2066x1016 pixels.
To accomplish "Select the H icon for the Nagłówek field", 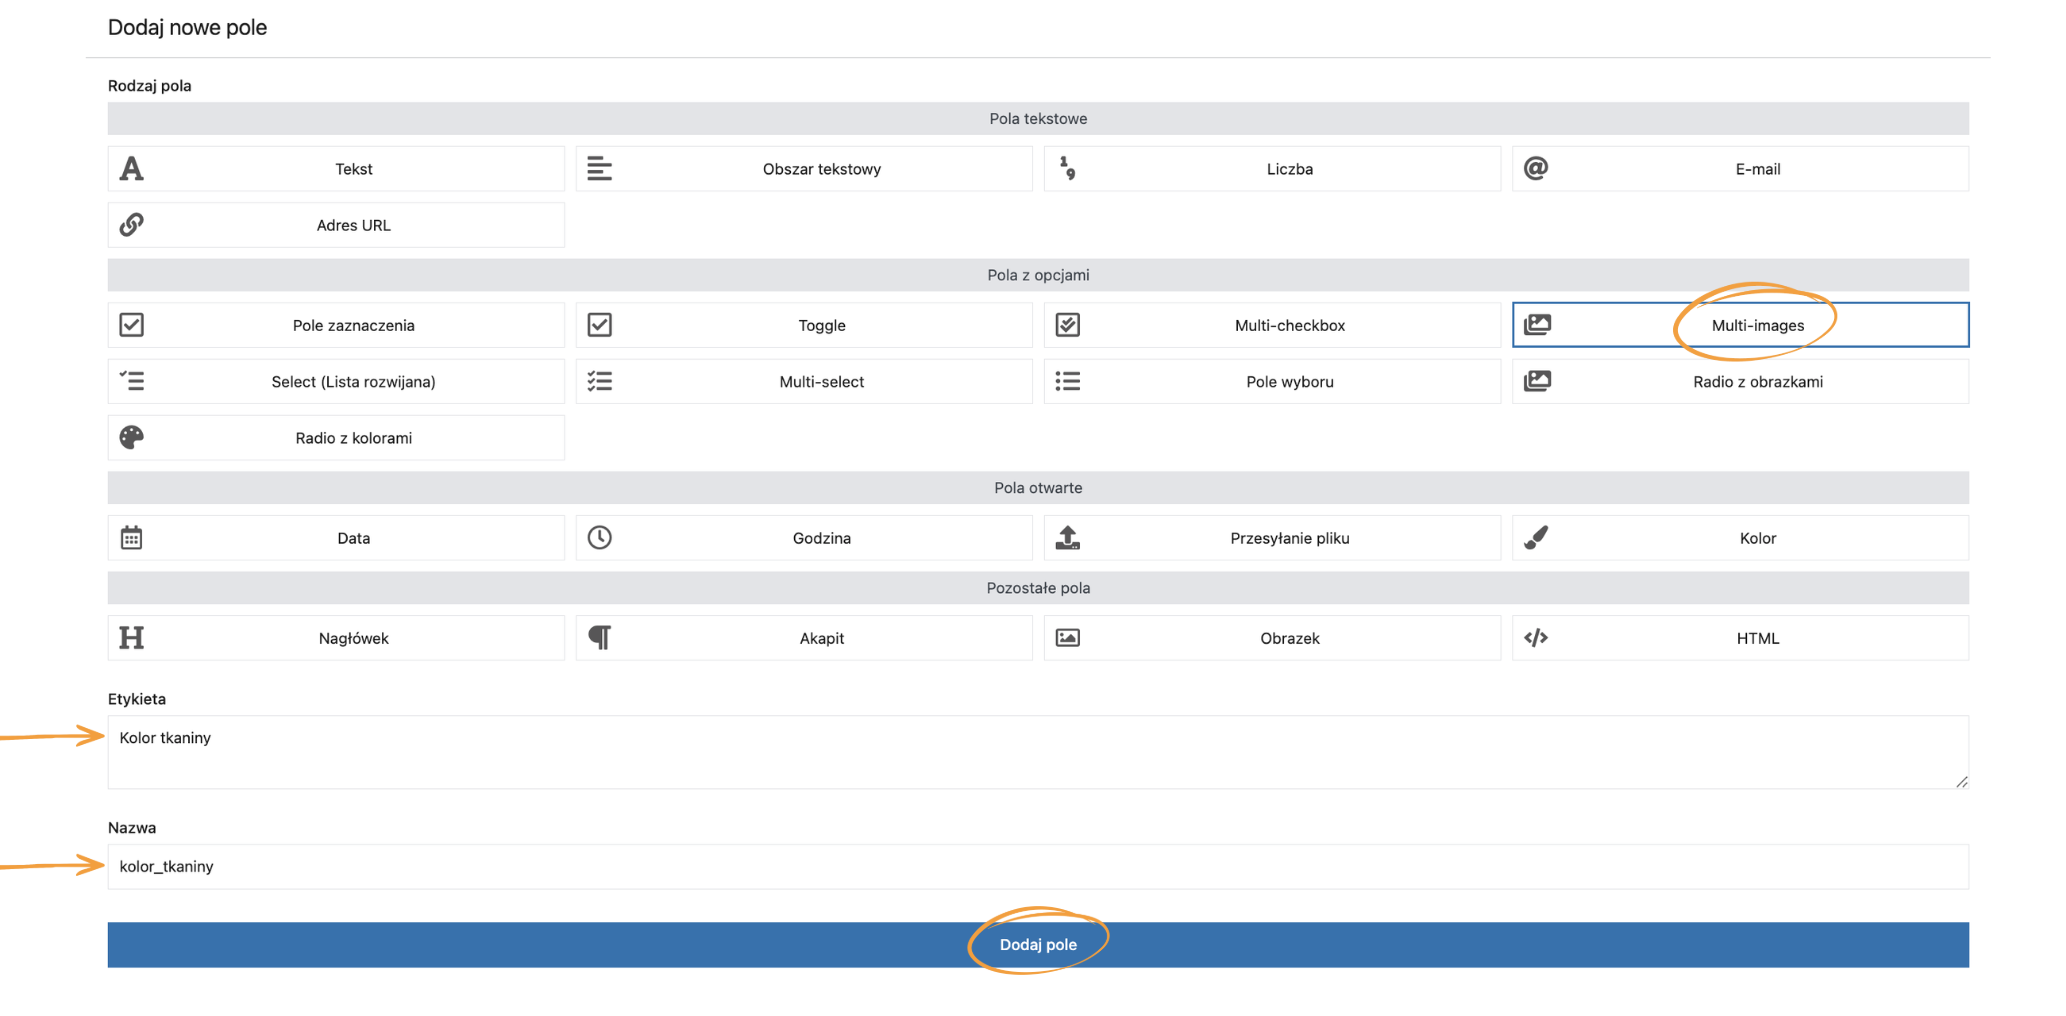I will point(132,637).
